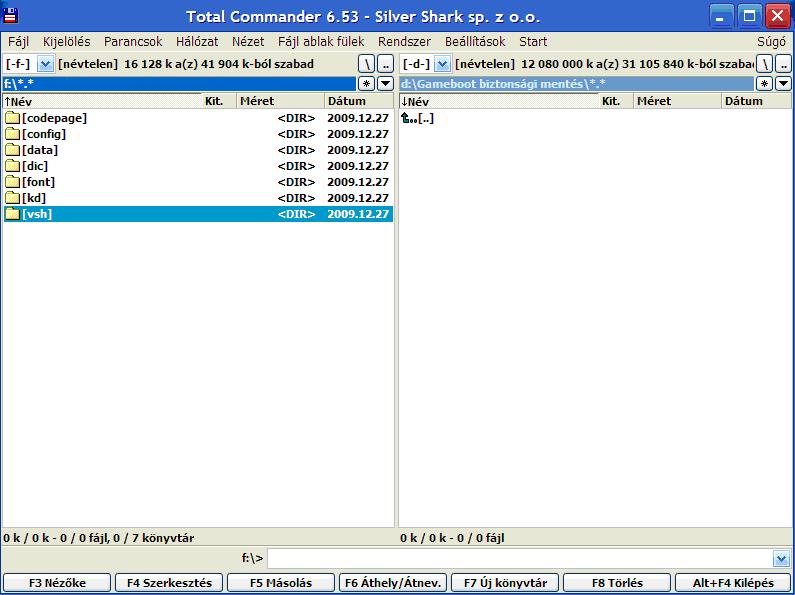Viewport: 795px width, 595px height.
Task: Open left panel directory history arrow
Action: pos(385,83)
